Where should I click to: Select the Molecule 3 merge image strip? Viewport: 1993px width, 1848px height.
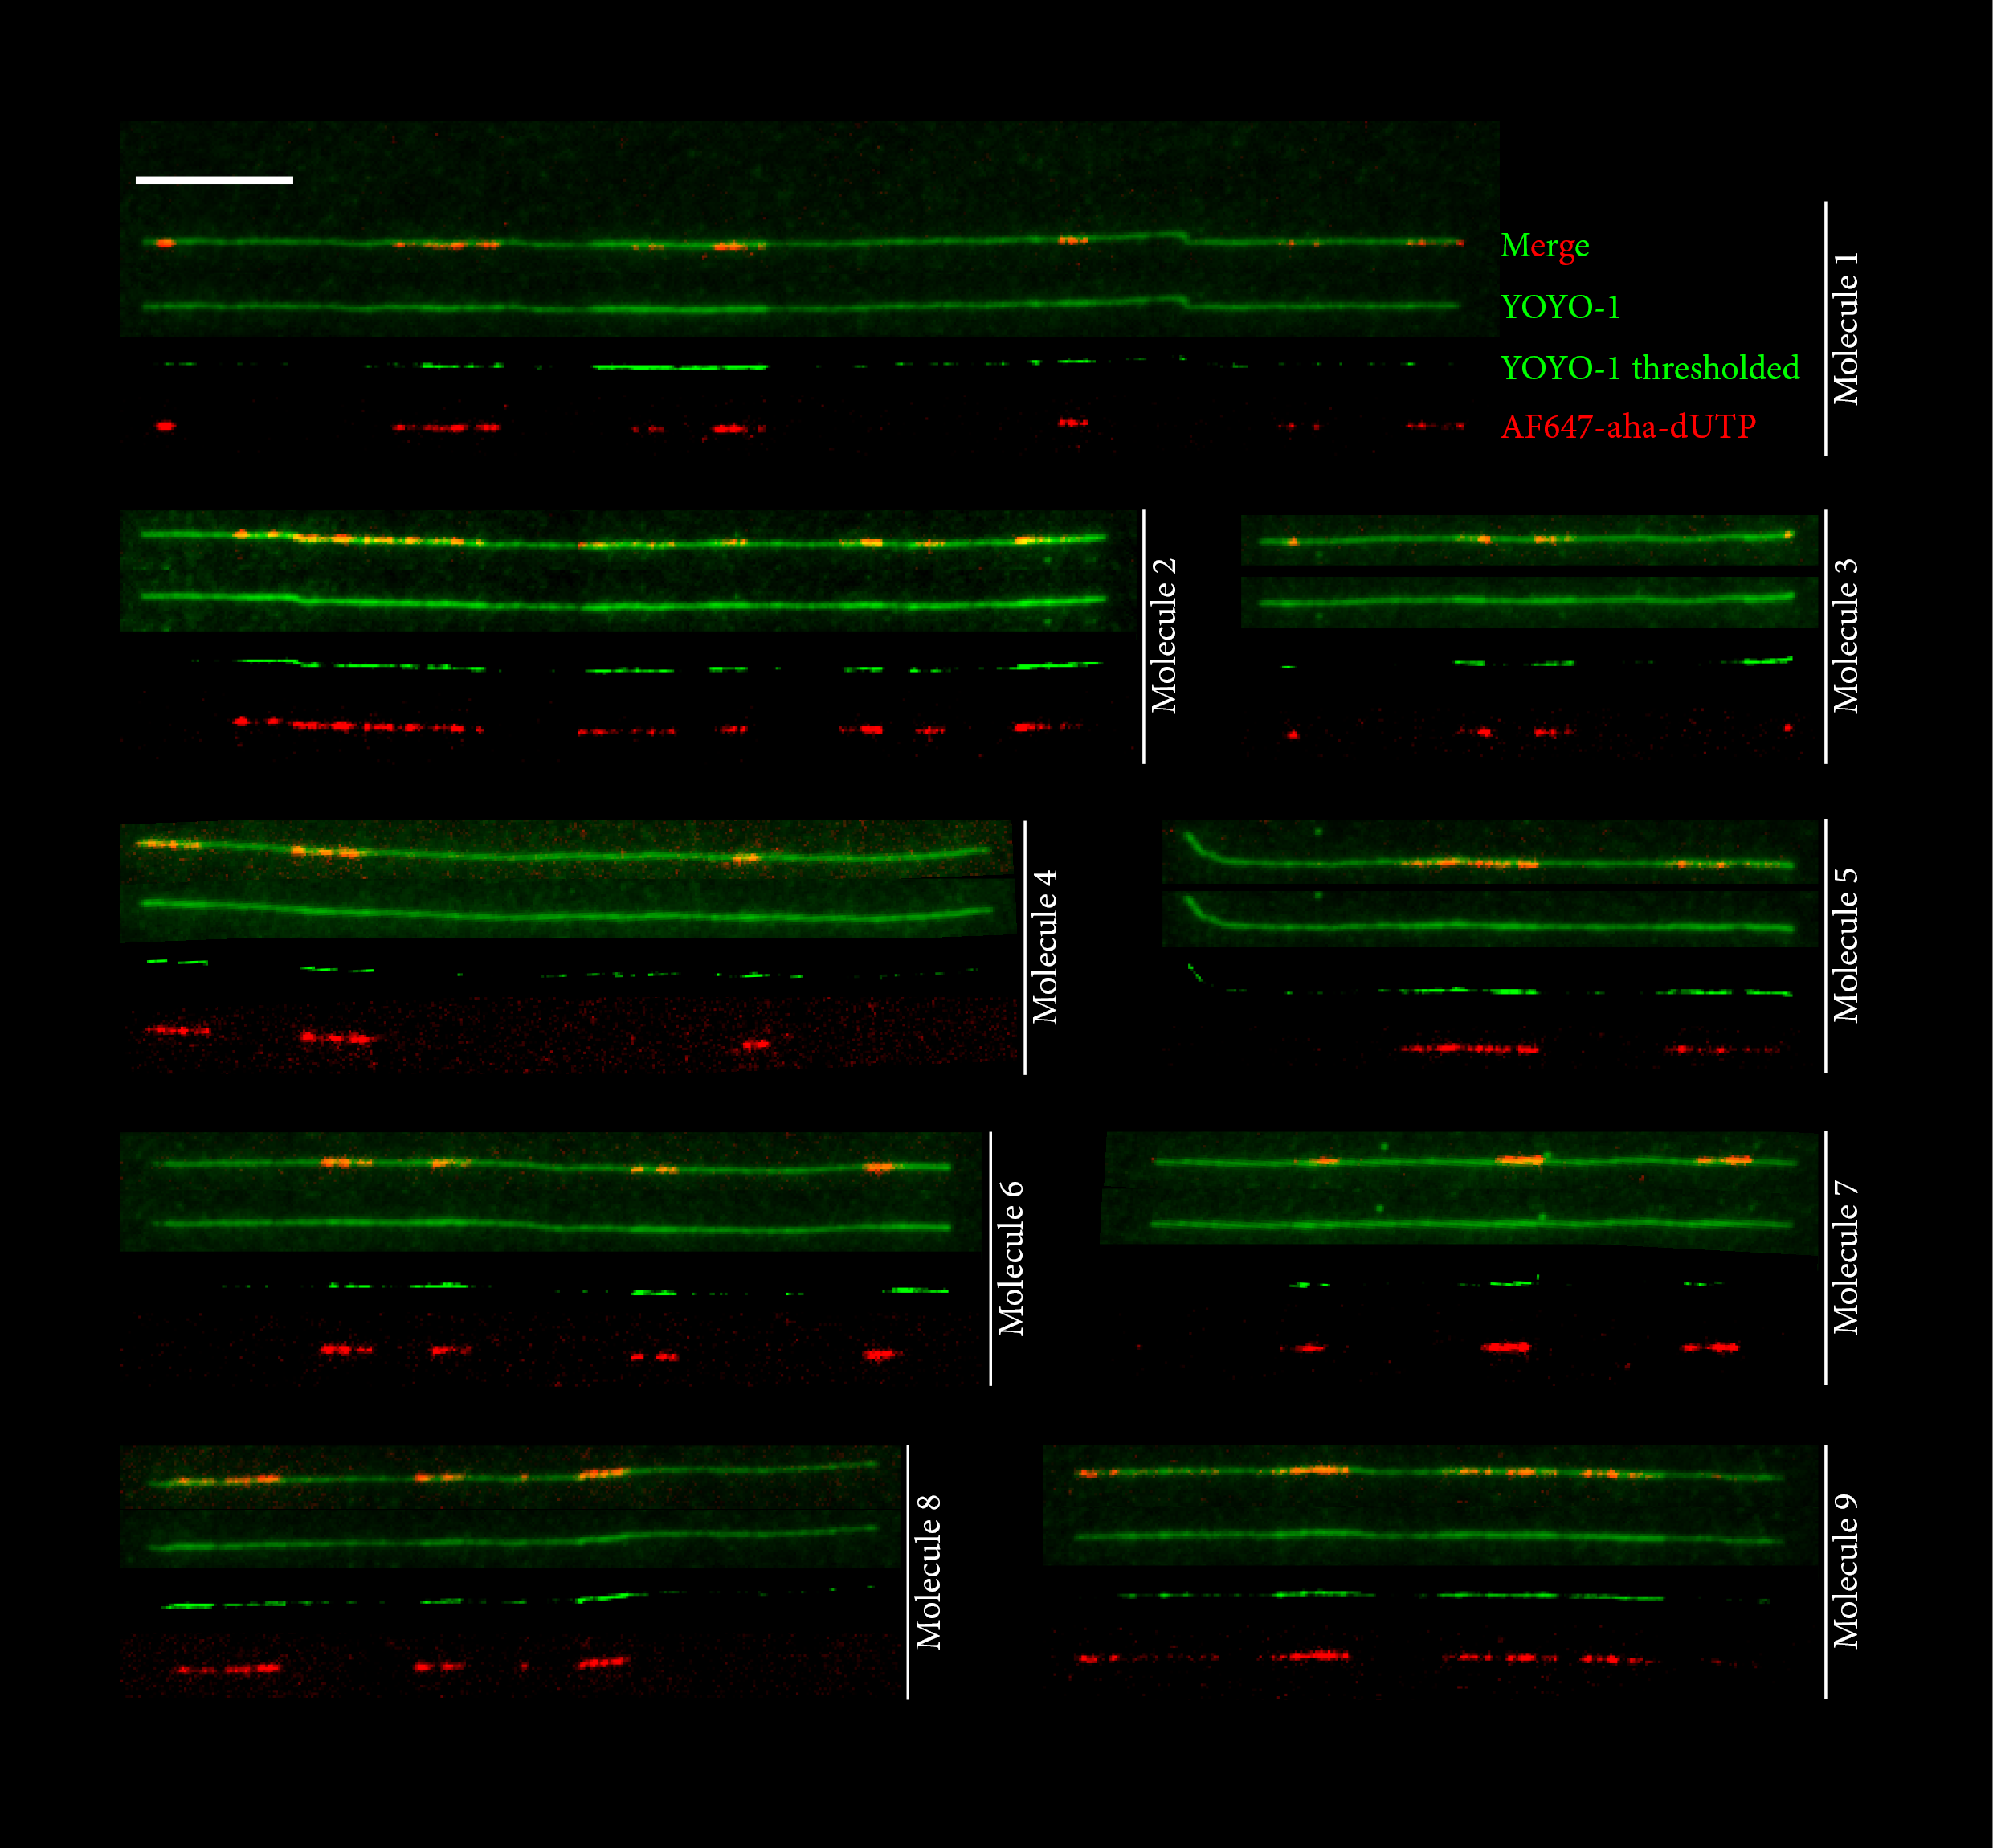pyautogui.click(x=1529, y=540)
